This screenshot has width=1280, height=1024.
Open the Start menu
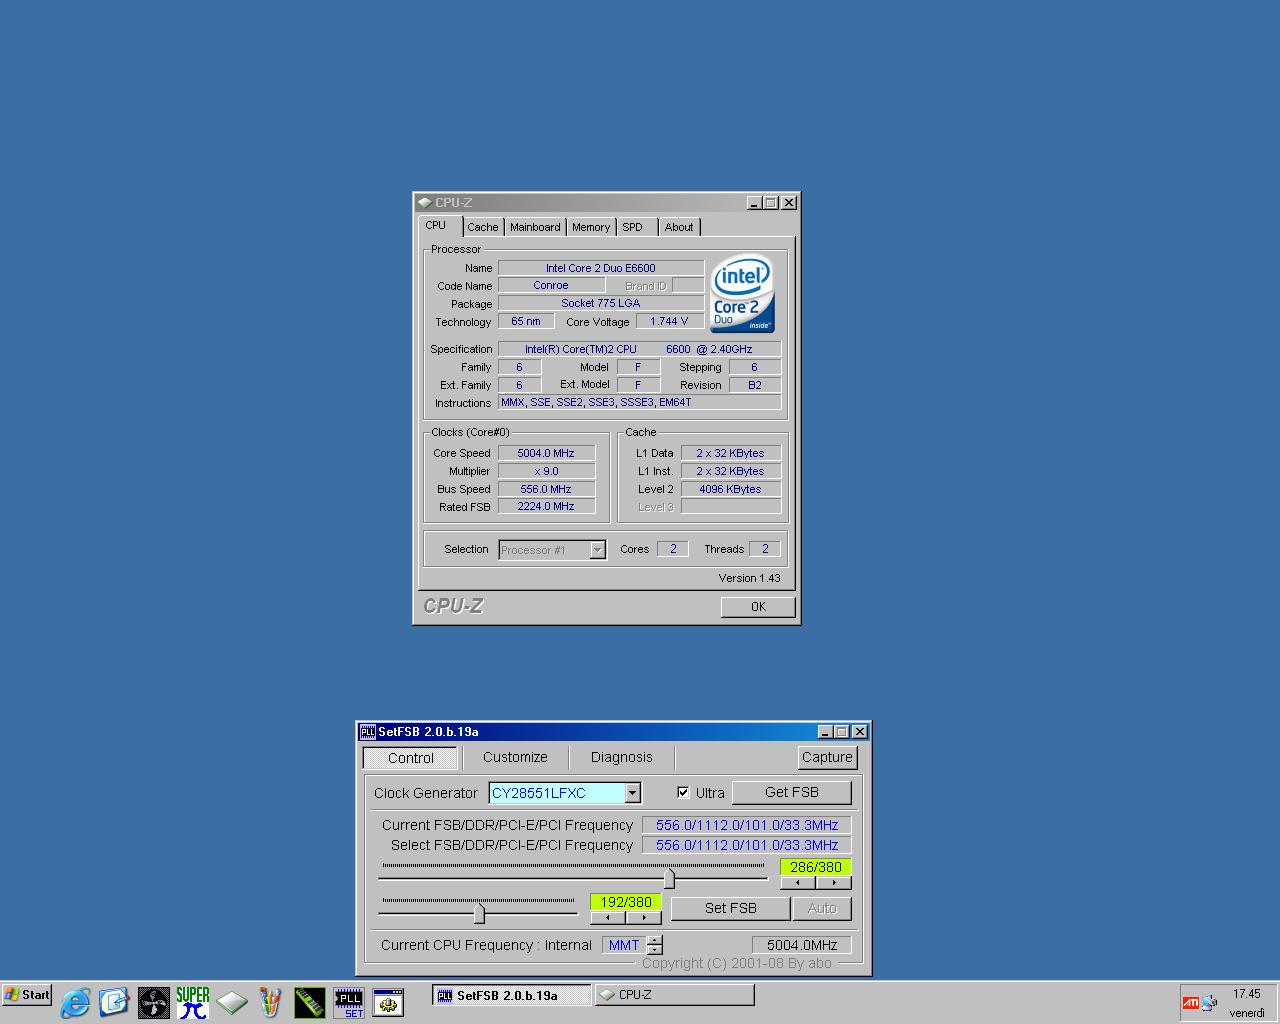click(27, 995)
